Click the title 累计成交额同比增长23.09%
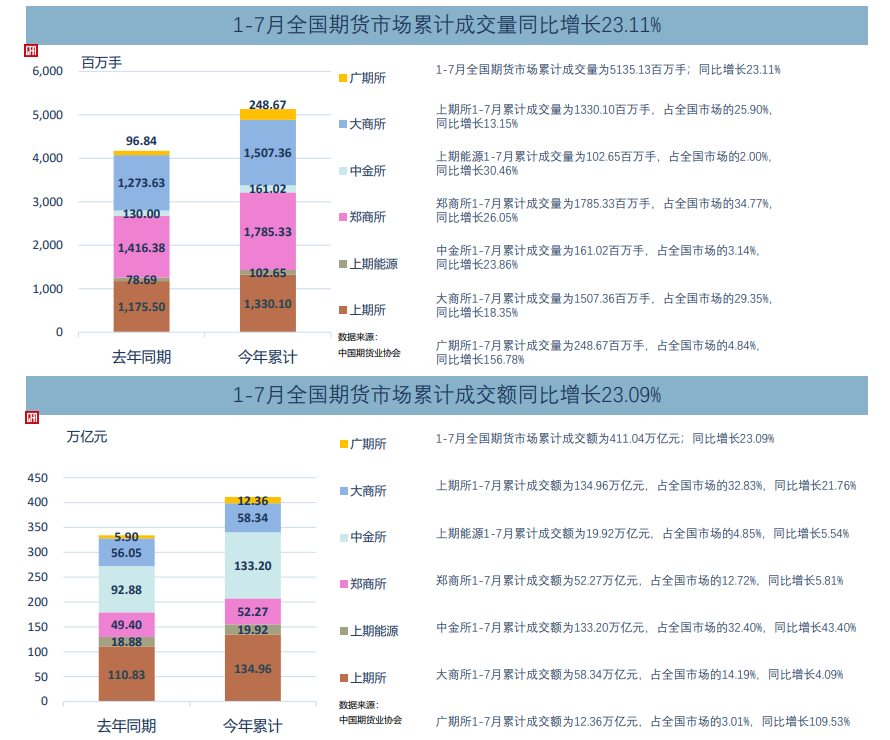This screenshot has height=740, width=890. 447,395
